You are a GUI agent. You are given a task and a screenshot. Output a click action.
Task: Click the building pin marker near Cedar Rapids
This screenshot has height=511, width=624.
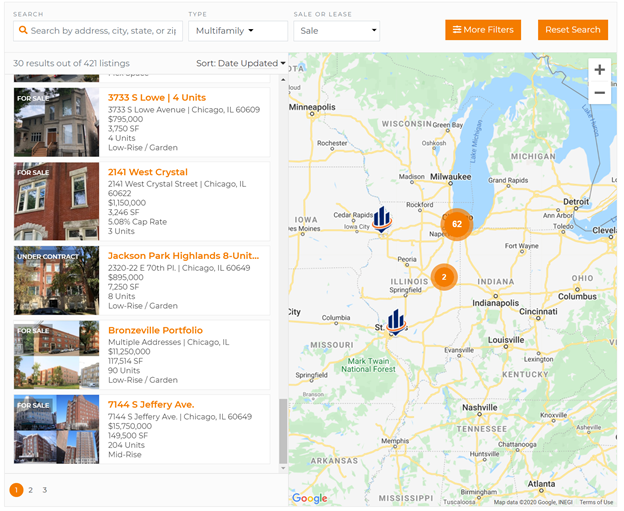coord(381,218)
